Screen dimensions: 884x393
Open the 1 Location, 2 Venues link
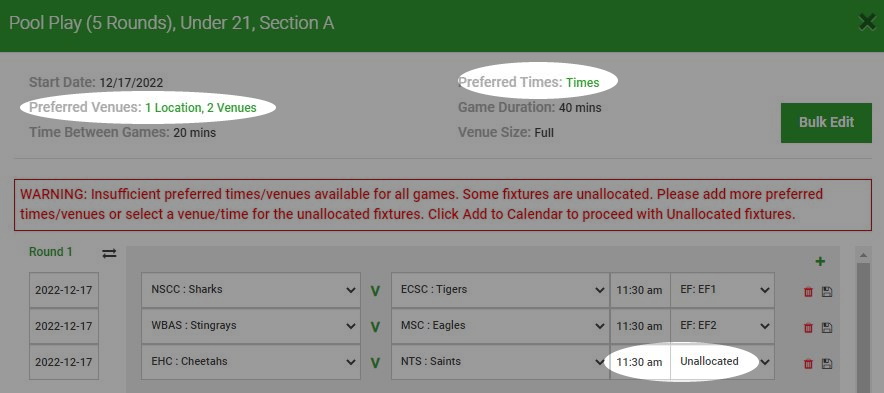[201, 108]
